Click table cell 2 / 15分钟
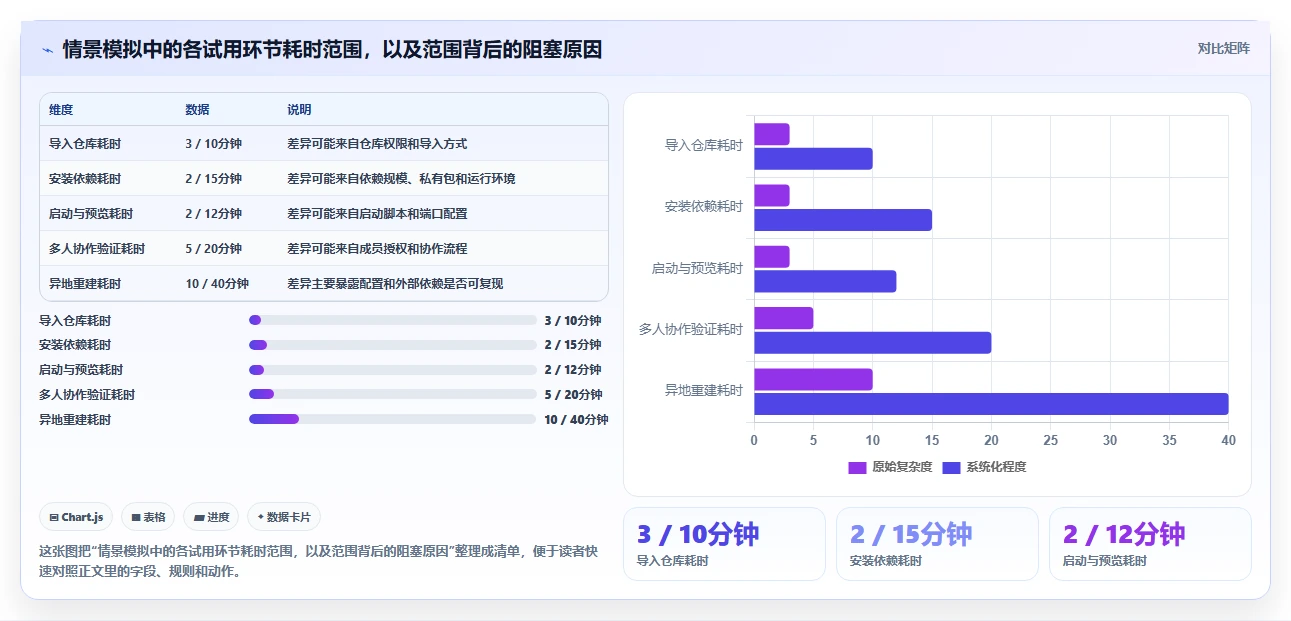1291x621 pixels. coord(213,178)
